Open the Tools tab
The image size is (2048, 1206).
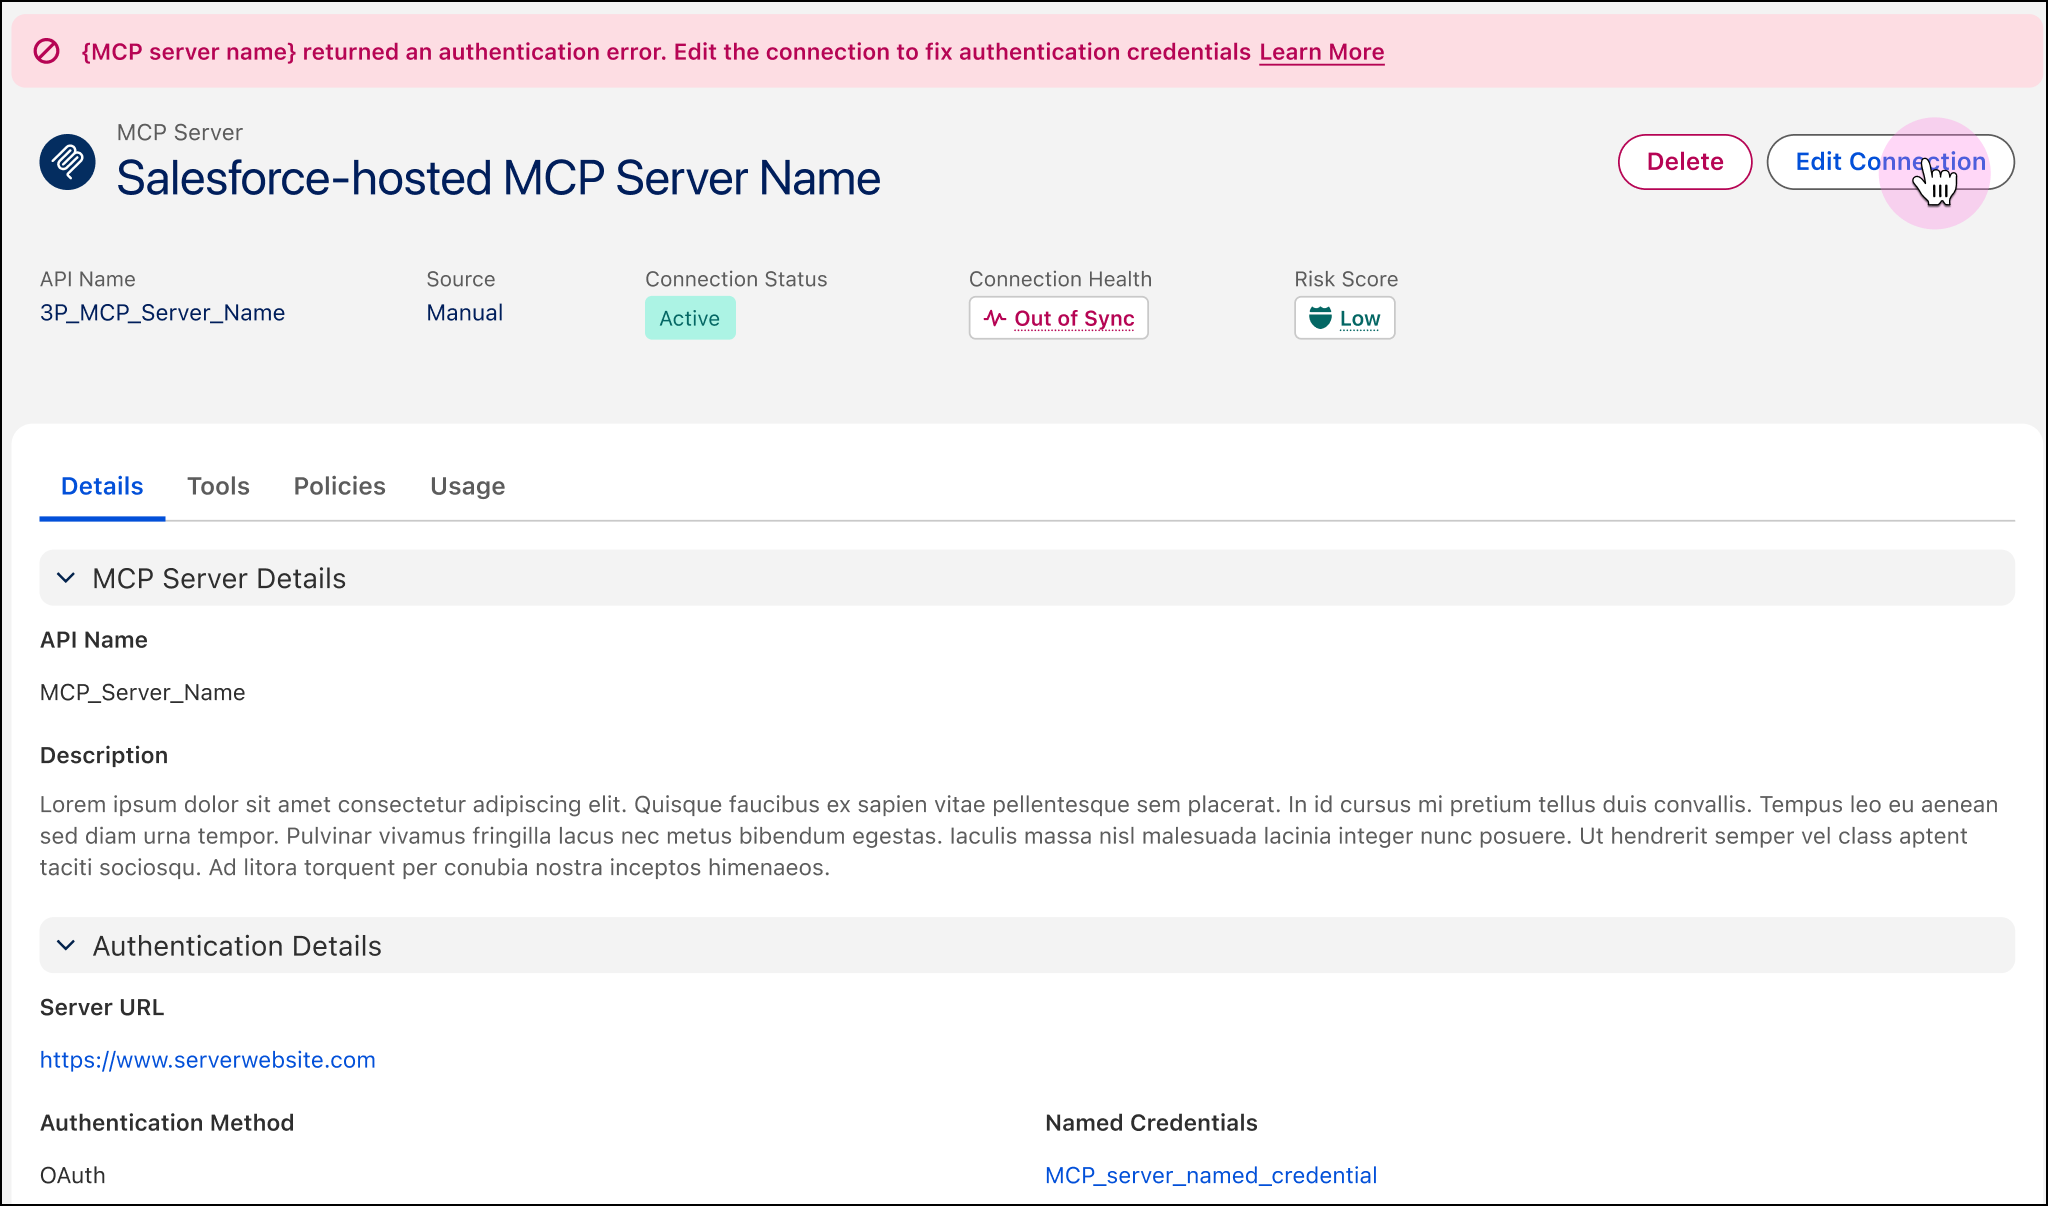pos(218,486)
